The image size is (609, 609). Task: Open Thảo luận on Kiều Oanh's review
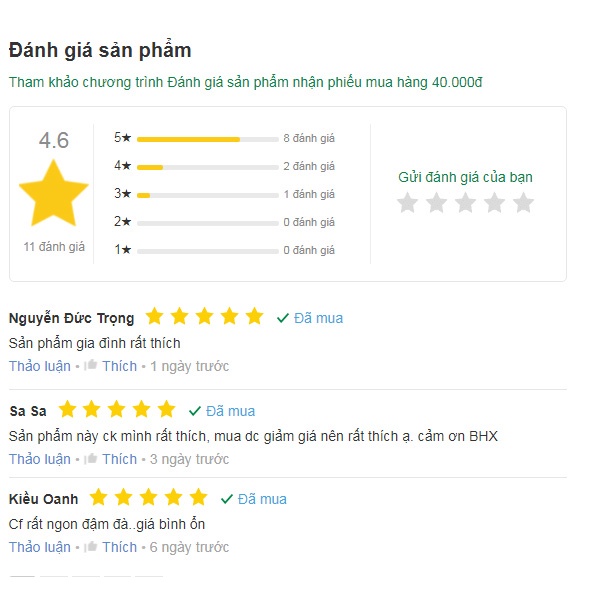coord(40,547)
